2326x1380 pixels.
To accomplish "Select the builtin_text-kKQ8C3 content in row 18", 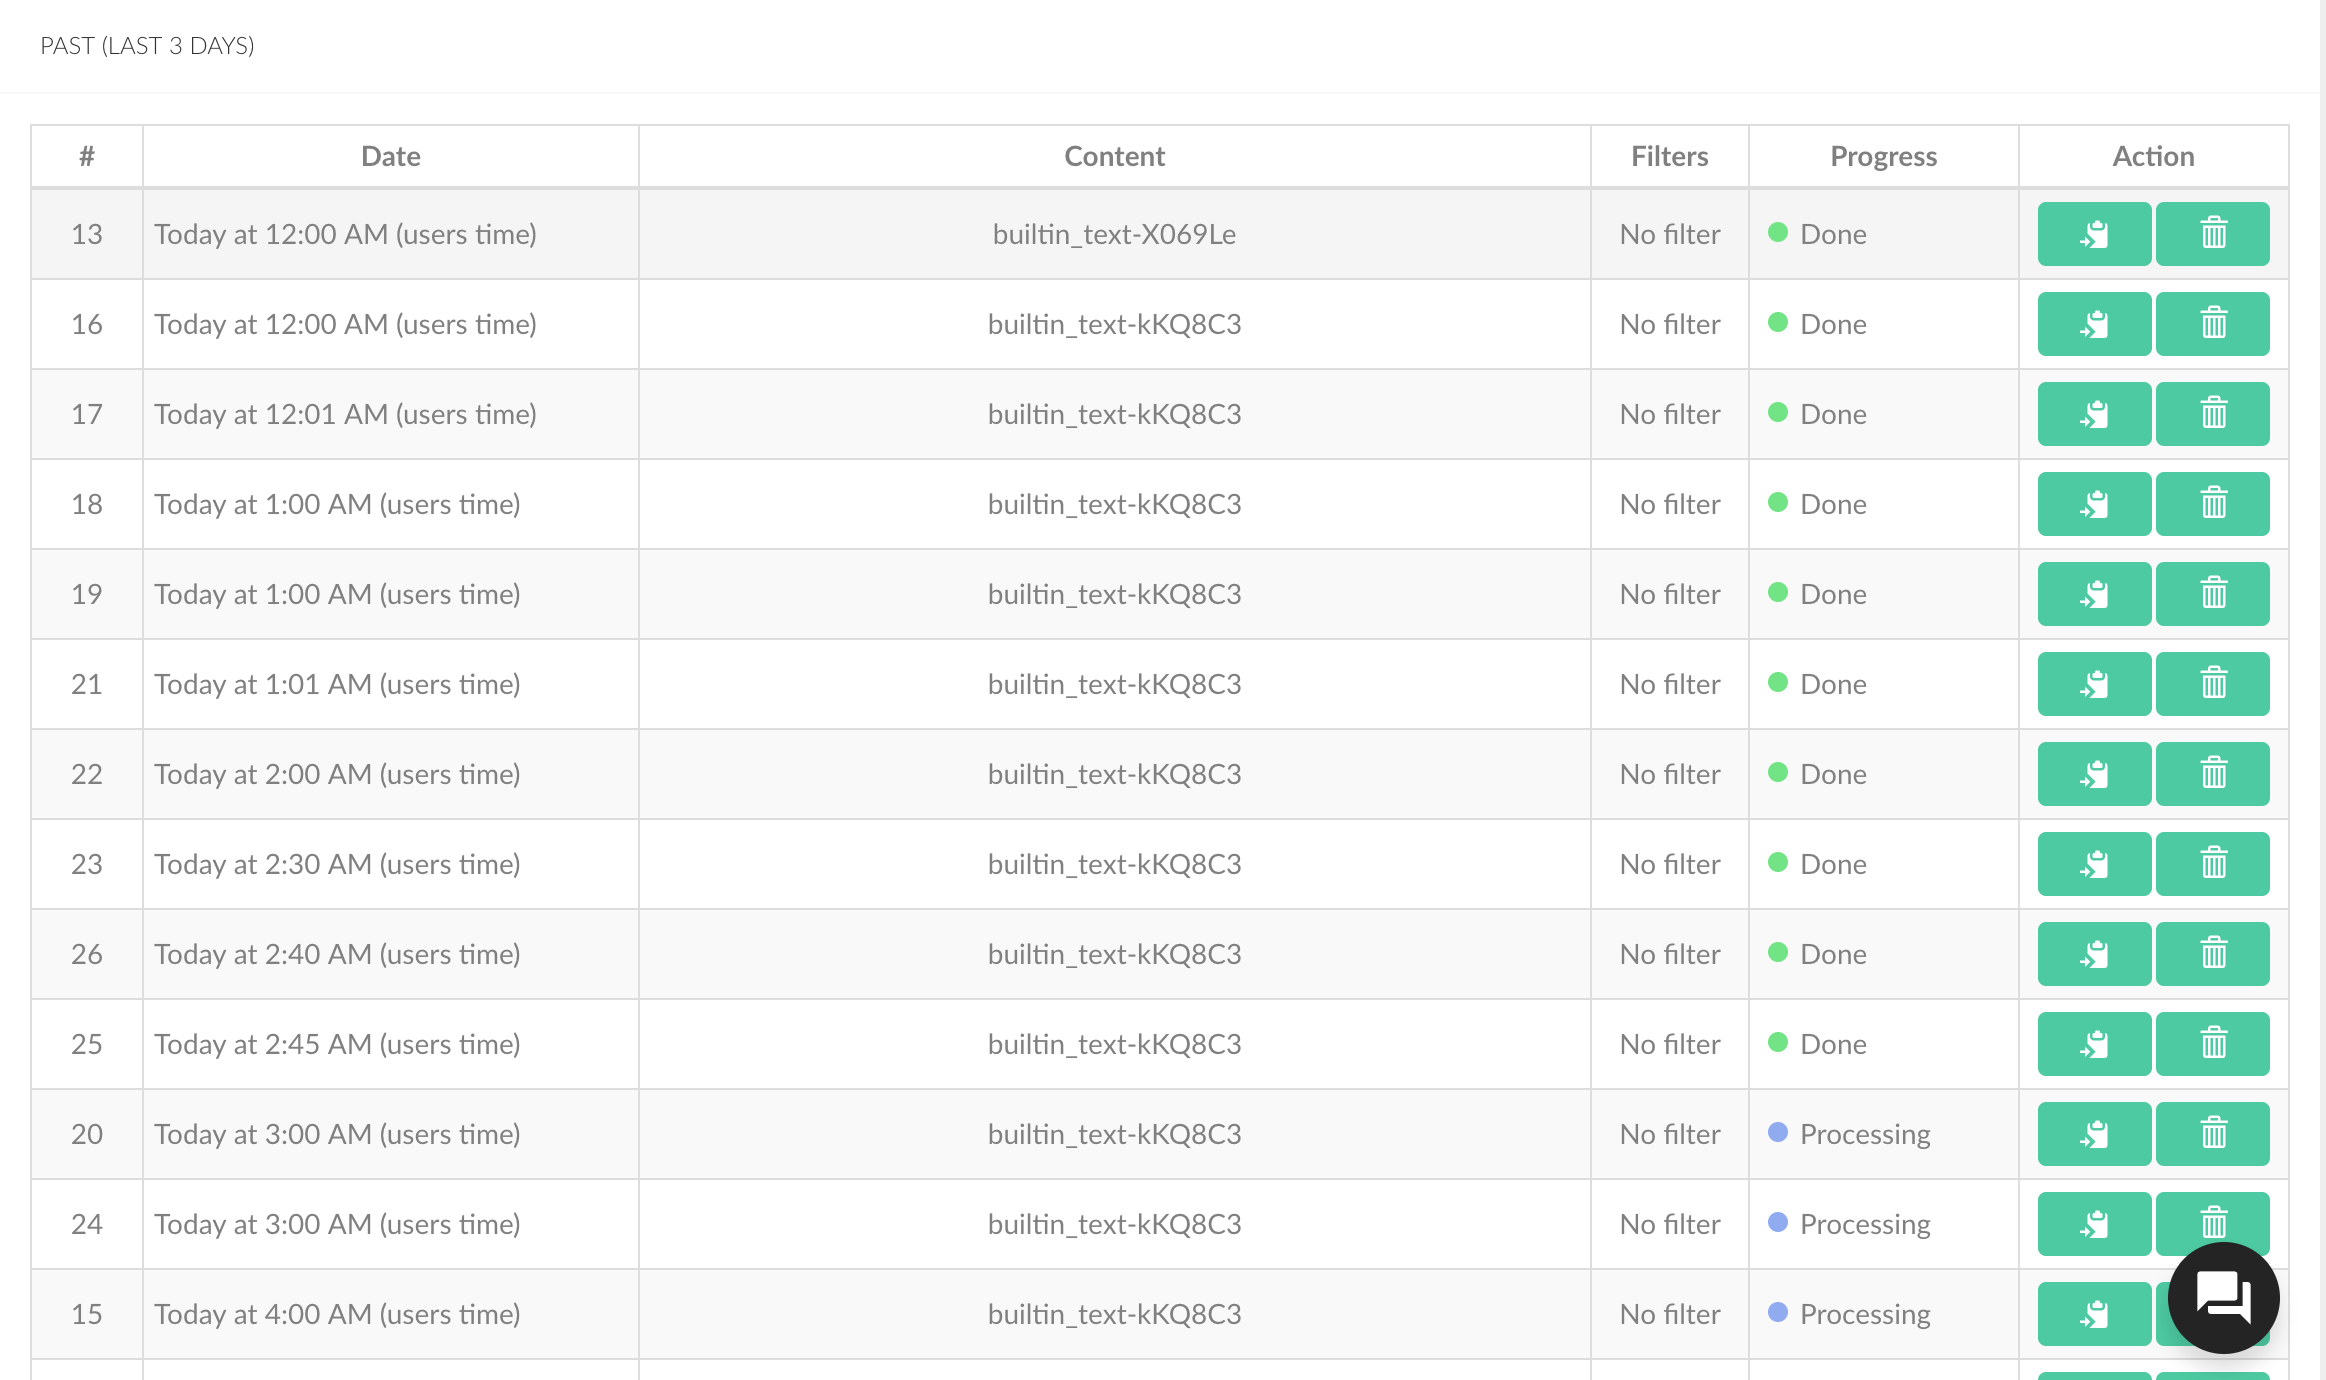I will [1114, 504].
